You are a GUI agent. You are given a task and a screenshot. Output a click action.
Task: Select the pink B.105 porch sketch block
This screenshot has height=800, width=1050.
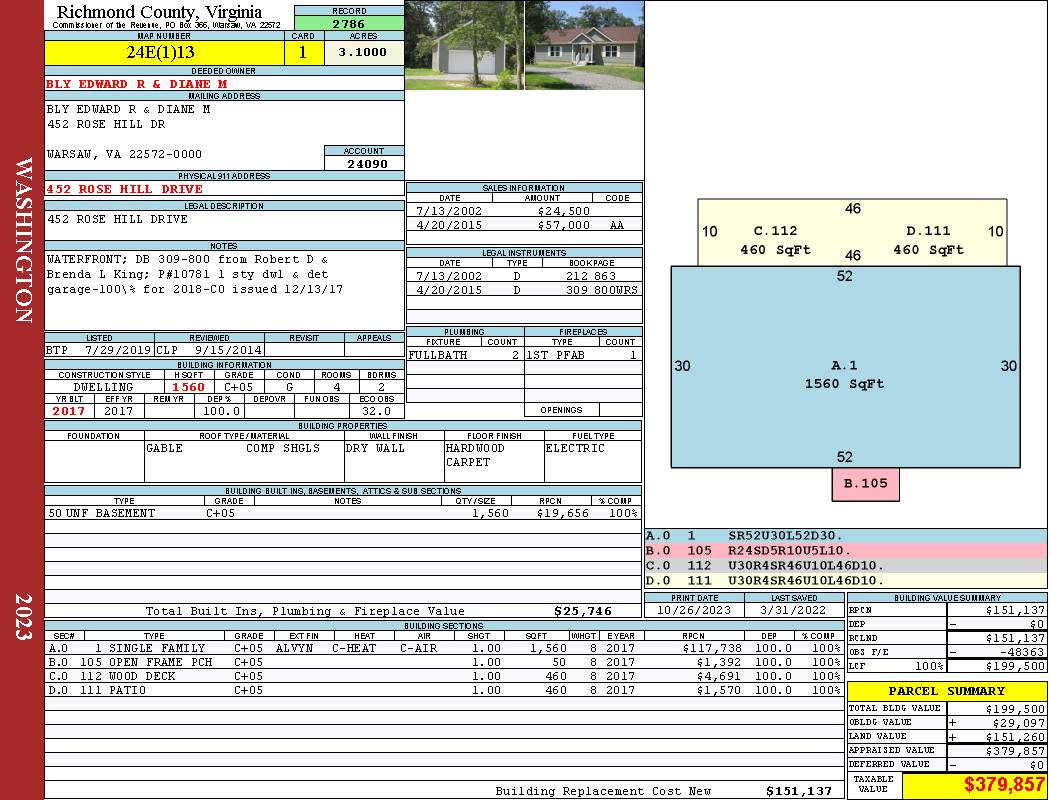point(865,484)
